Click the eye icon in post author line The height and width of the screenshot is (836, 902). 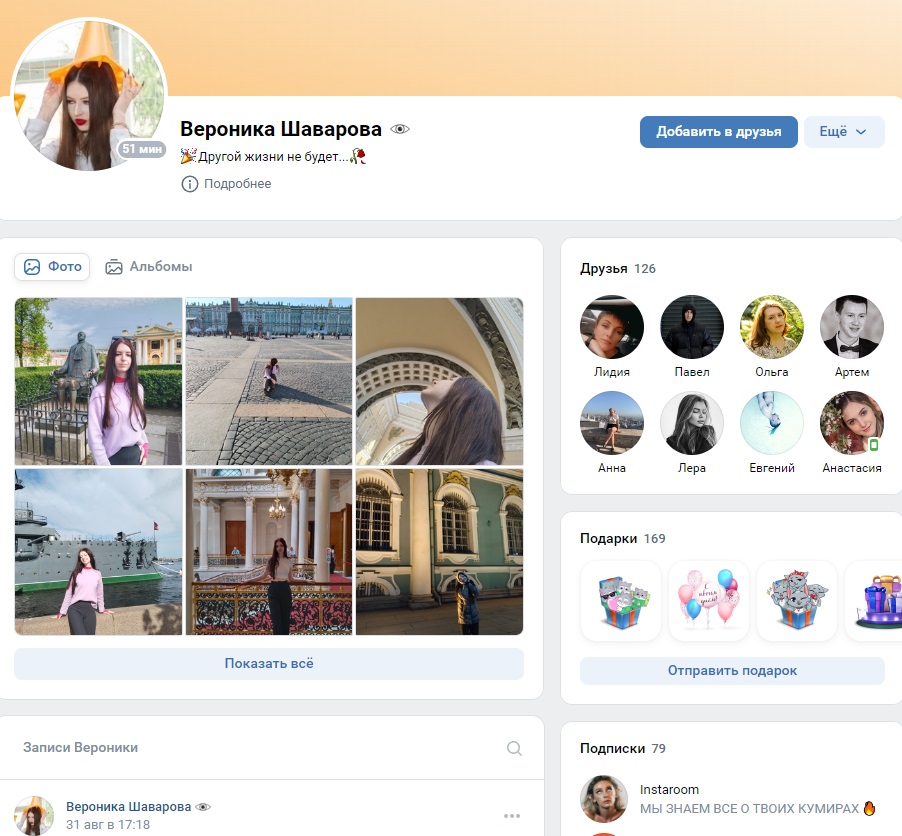tap(203, 807)
